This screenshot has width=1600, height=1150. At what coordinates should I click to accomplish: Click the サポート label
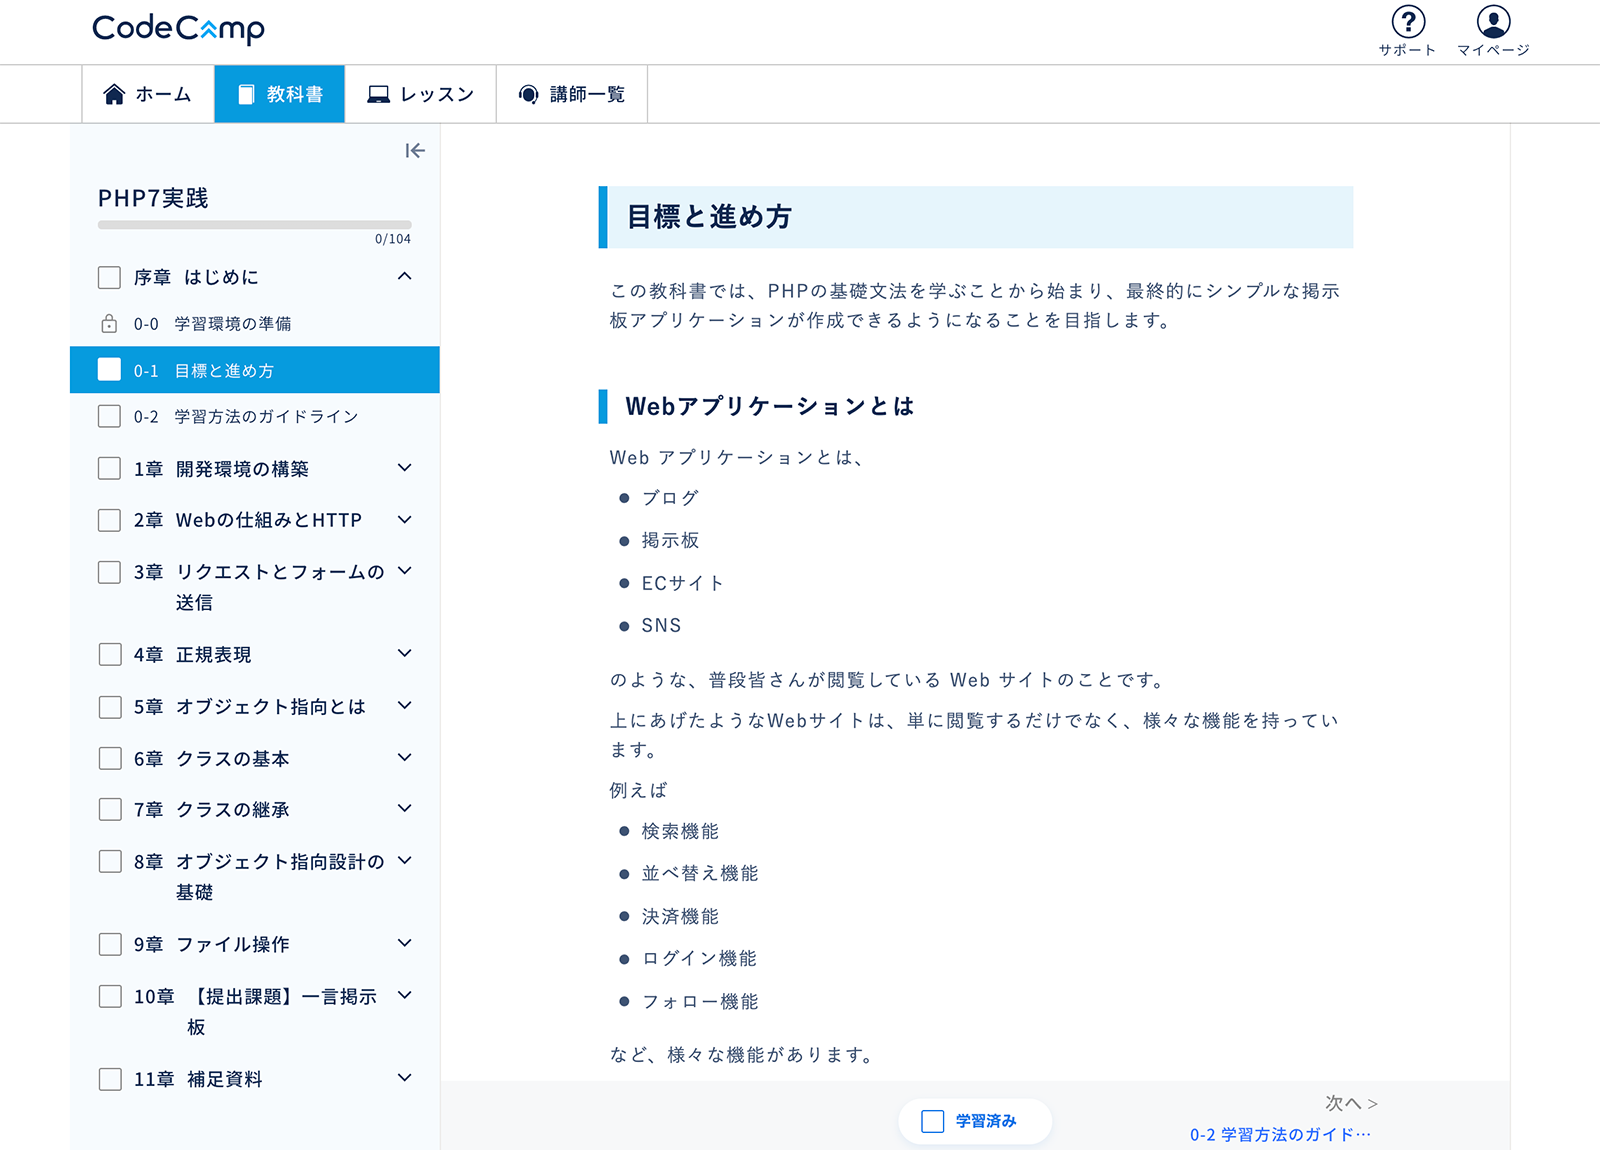(x=1407, y=50)
